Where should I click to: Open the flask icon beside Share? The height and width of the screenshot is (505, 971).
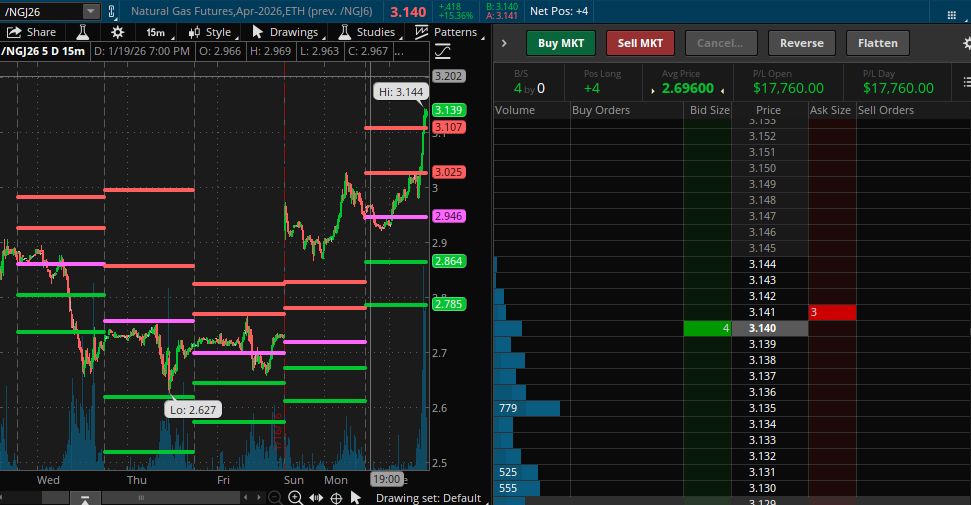pyautogui.click(x=84, y=32)
